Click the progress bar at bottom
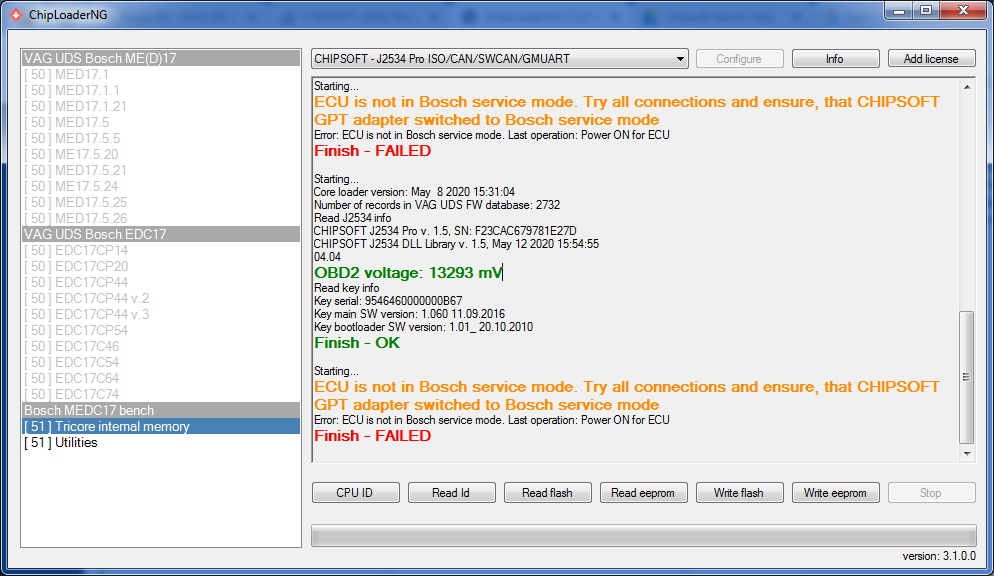 tap(643, 535)
